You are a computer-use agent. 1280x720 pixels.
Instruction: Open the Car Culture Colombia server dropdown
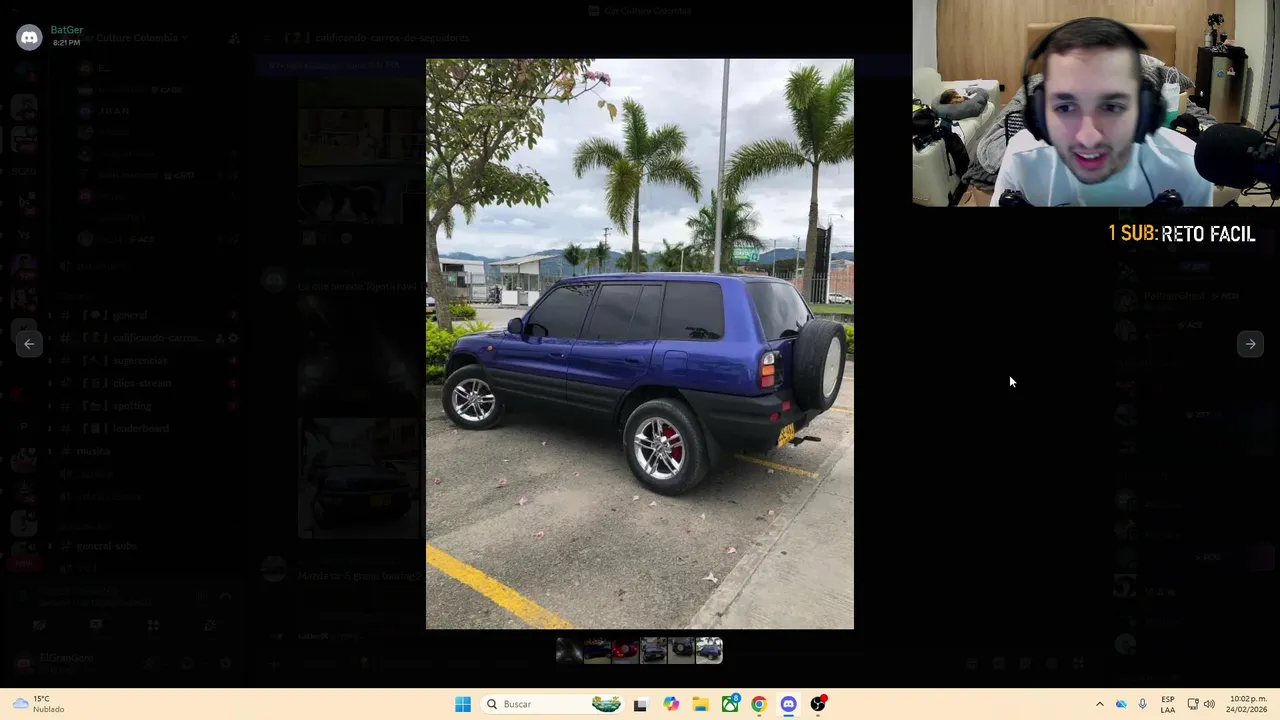[130, 38]
